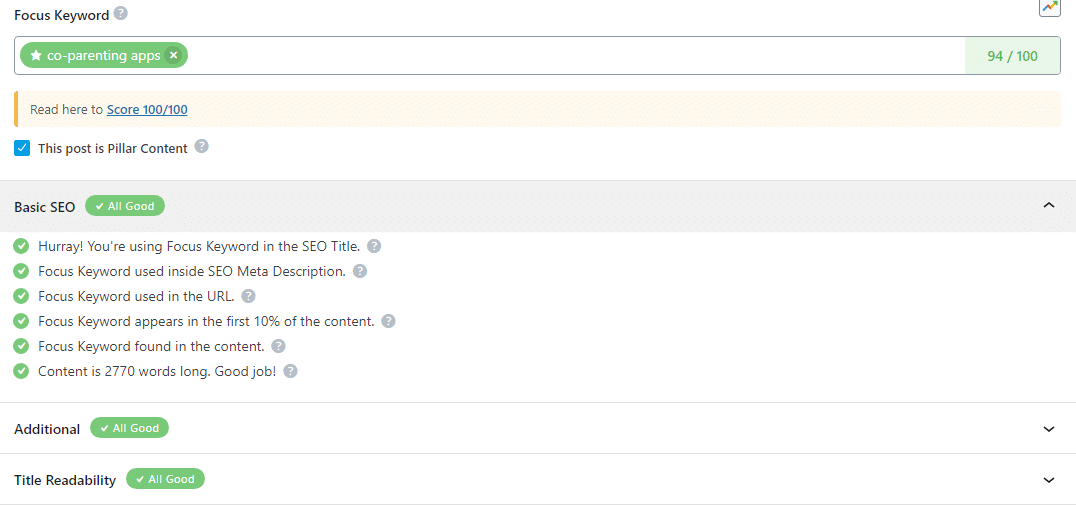Expand the Title Readability section

pyautogui.click(x=1048, y=480)
